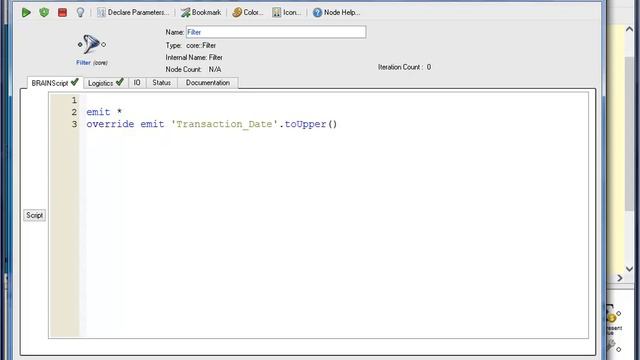The height and width of the screenshot is (360, 640).
Task: Click the green shield run icon
Action: tap(44, 13)
